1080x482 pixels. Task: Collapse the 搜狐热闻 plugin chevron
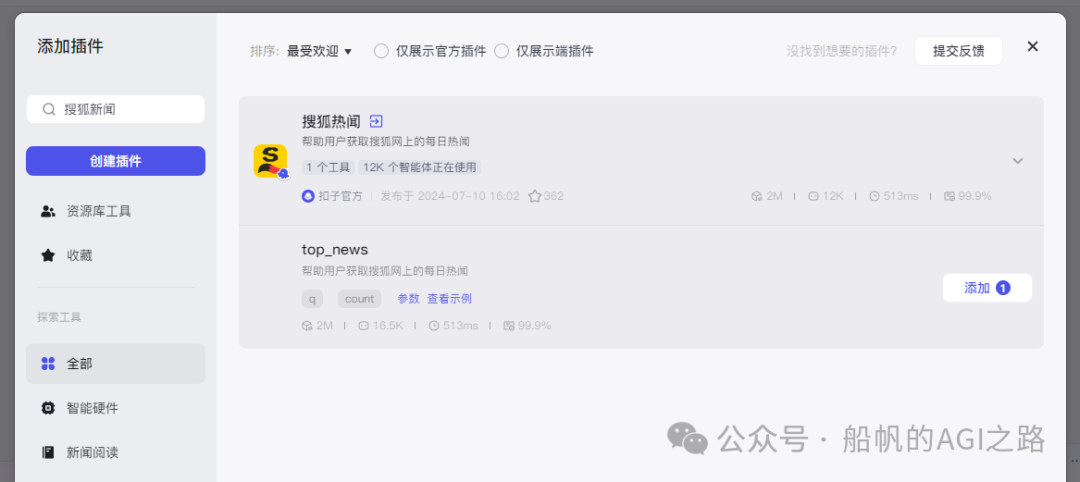[1017, 161]
